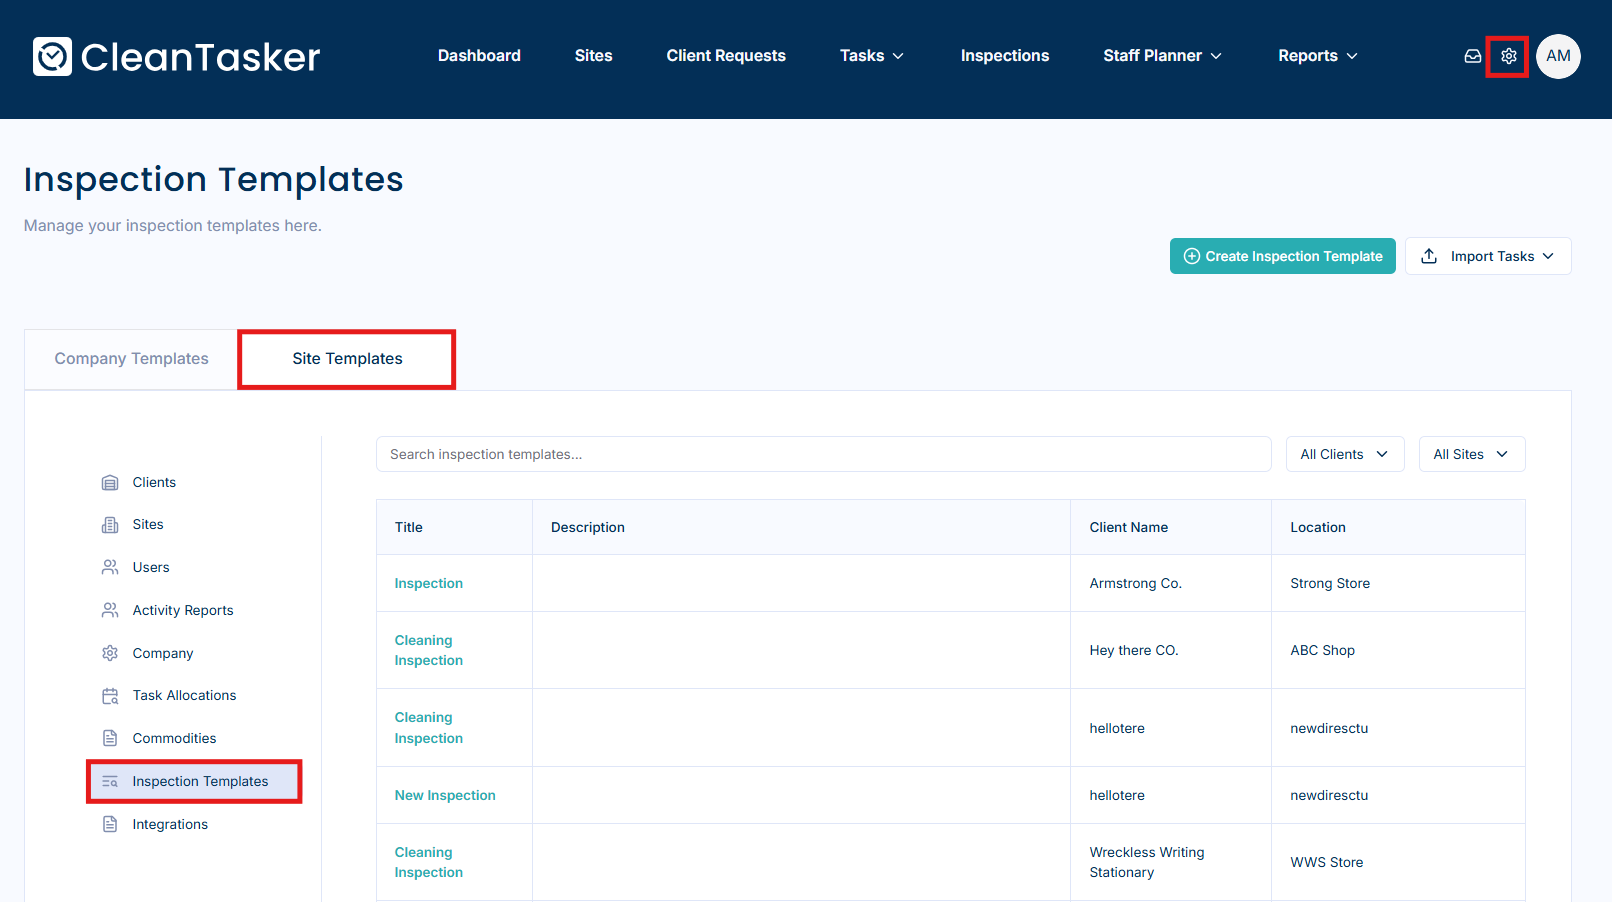
Task: Click Create Inspection Template button
Action: point(1282,256)
